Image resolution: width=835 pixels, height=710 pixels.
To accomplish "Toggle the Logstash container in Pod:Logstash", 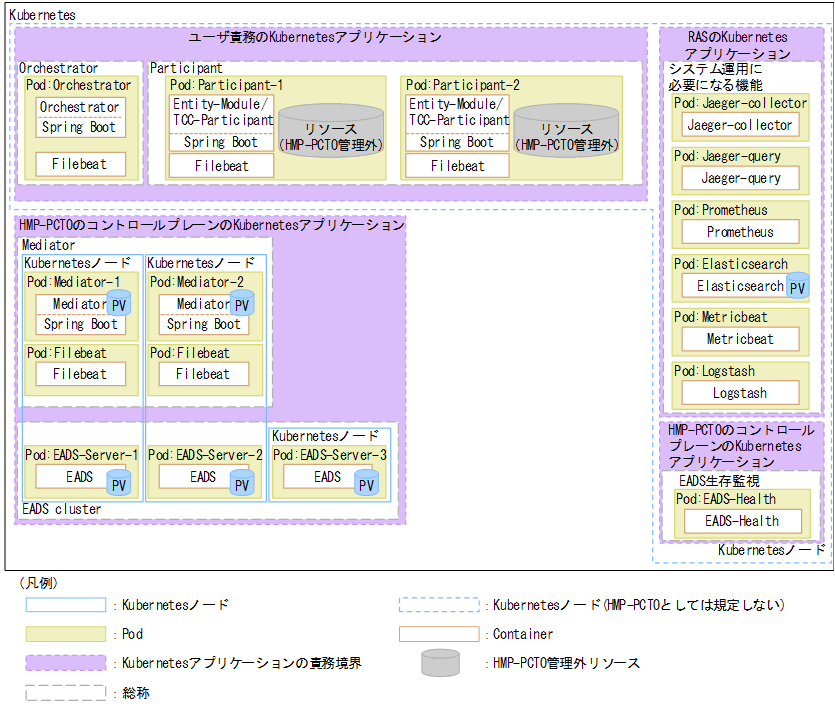I will pyautogui.click(x=739, y=392).
